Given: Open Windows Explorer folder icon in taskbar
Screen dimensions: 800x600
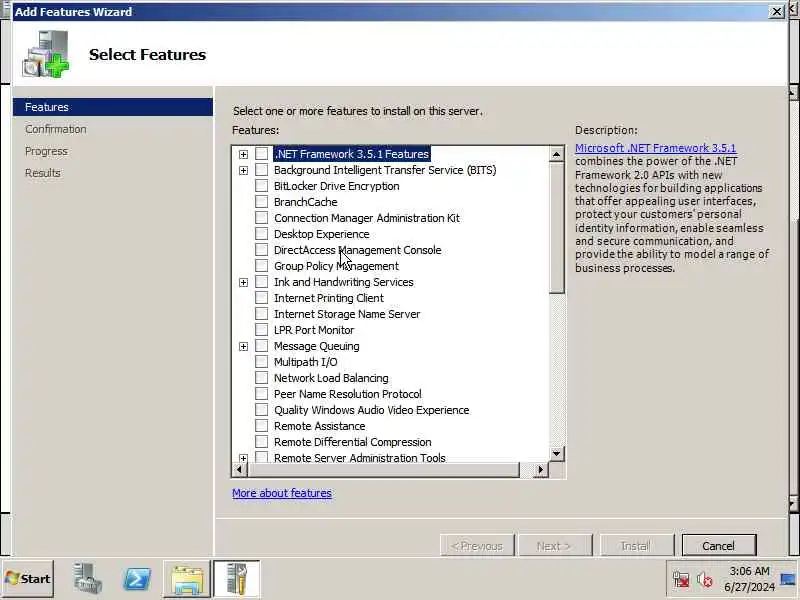Looking at the screenshot, I should tap(187, 579).
